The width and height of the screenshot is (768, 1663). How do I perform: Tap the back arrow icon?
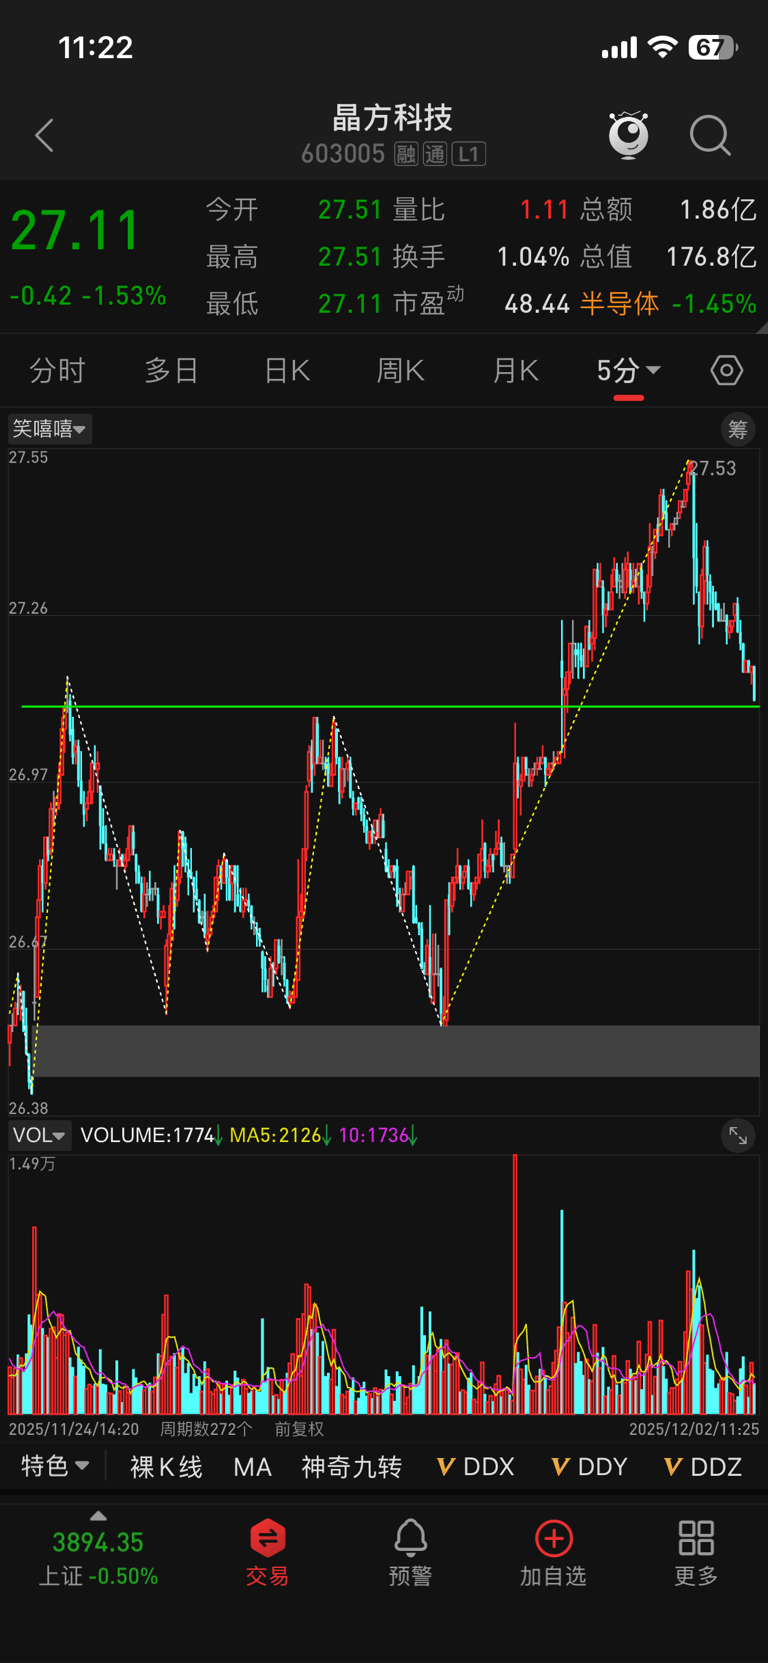coord(44,135)
